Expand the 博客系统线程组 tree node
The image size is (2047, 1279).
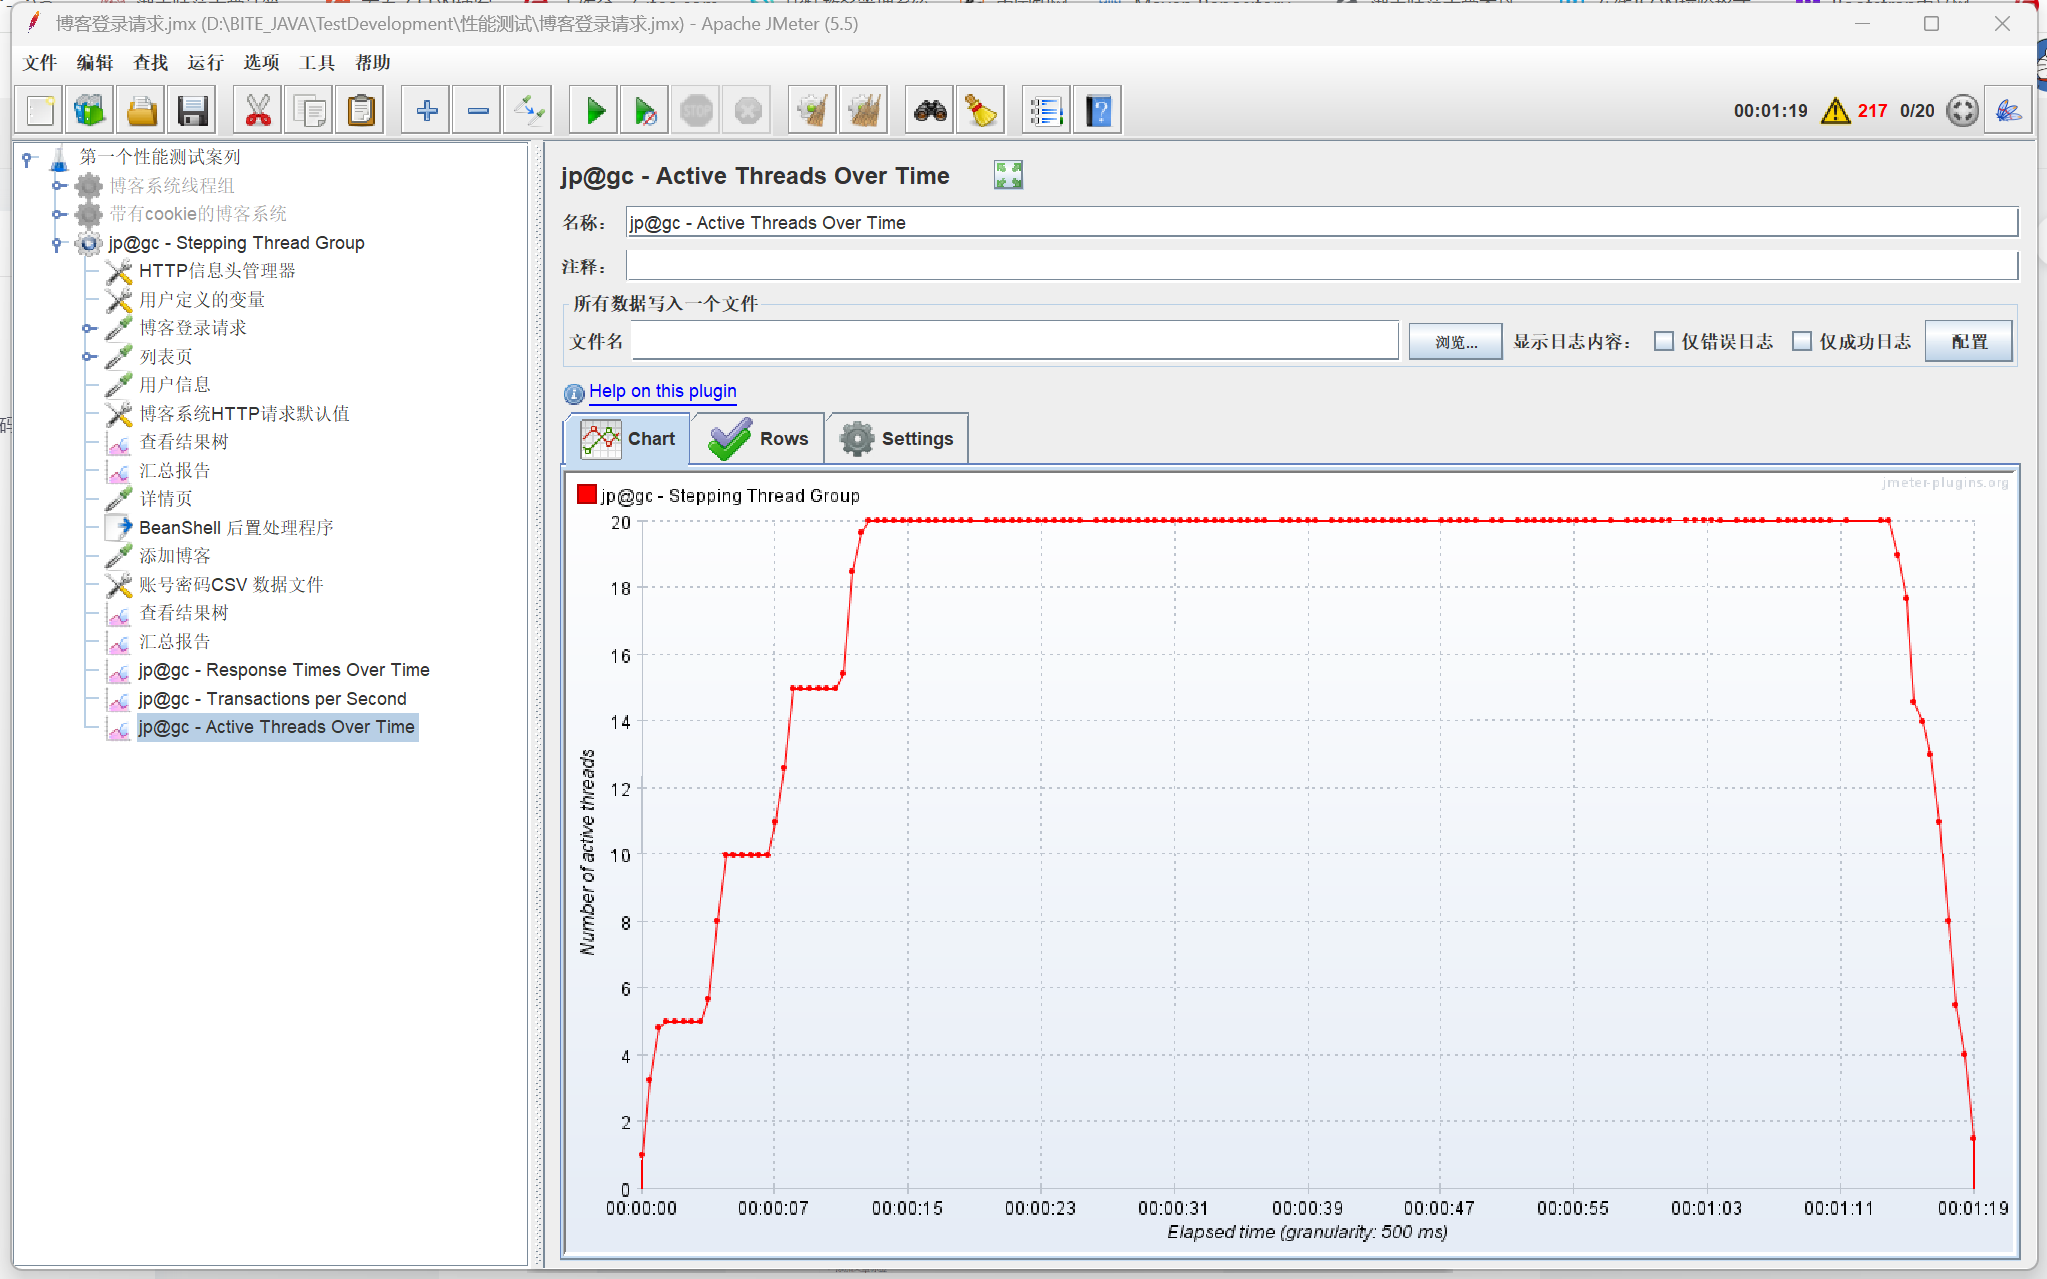[58, 186]
